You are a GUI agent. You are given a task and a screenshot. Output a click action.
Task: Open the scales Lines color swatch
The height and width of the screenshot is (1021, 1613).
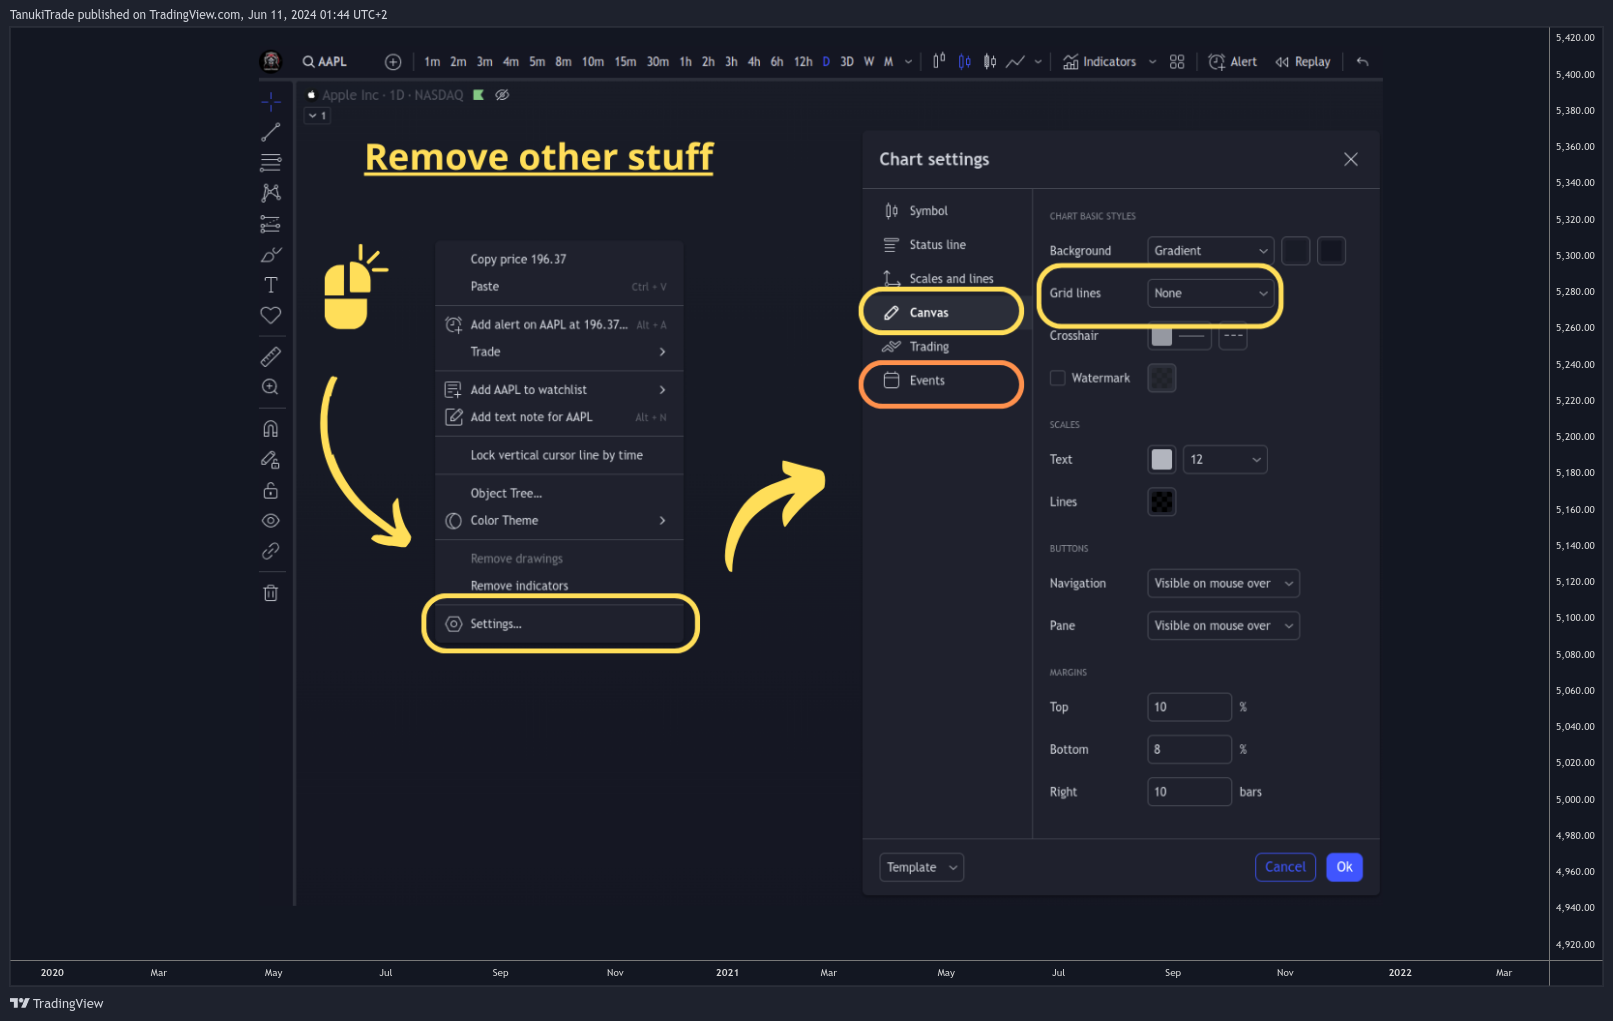click(x=1161, y=502)
